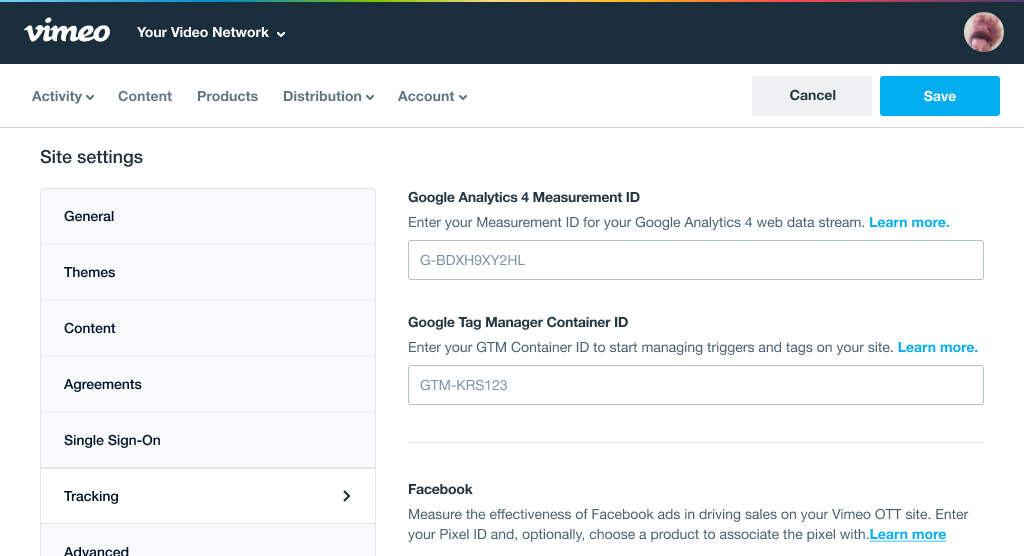1024x556 pixels.
Task: Expand the Distribution menu
Action: [x=328, y=96]
